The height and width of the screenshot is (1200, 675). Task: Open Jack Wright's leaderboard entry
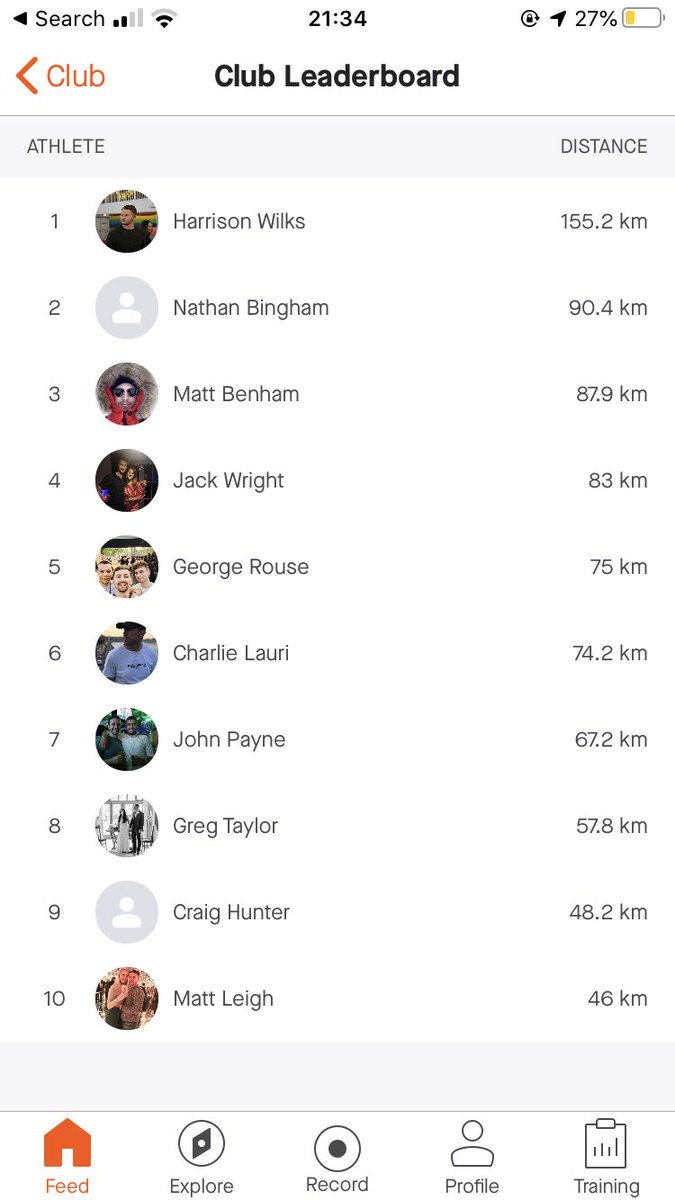click(x=337, y=480)
